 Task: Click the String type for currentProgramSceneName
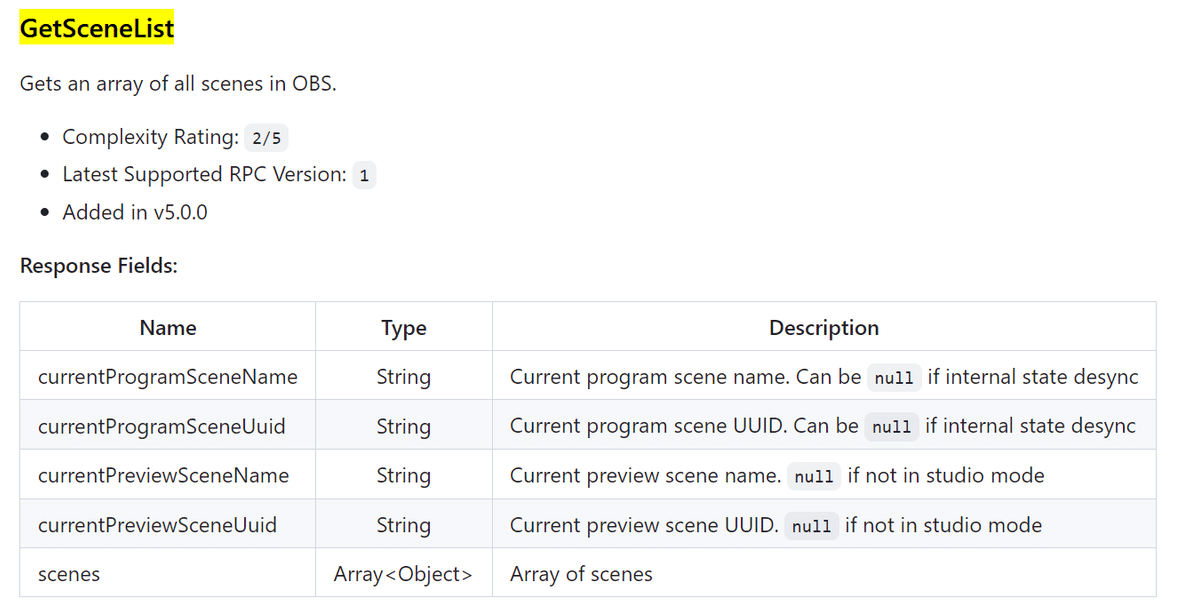[x=404, y=377]
